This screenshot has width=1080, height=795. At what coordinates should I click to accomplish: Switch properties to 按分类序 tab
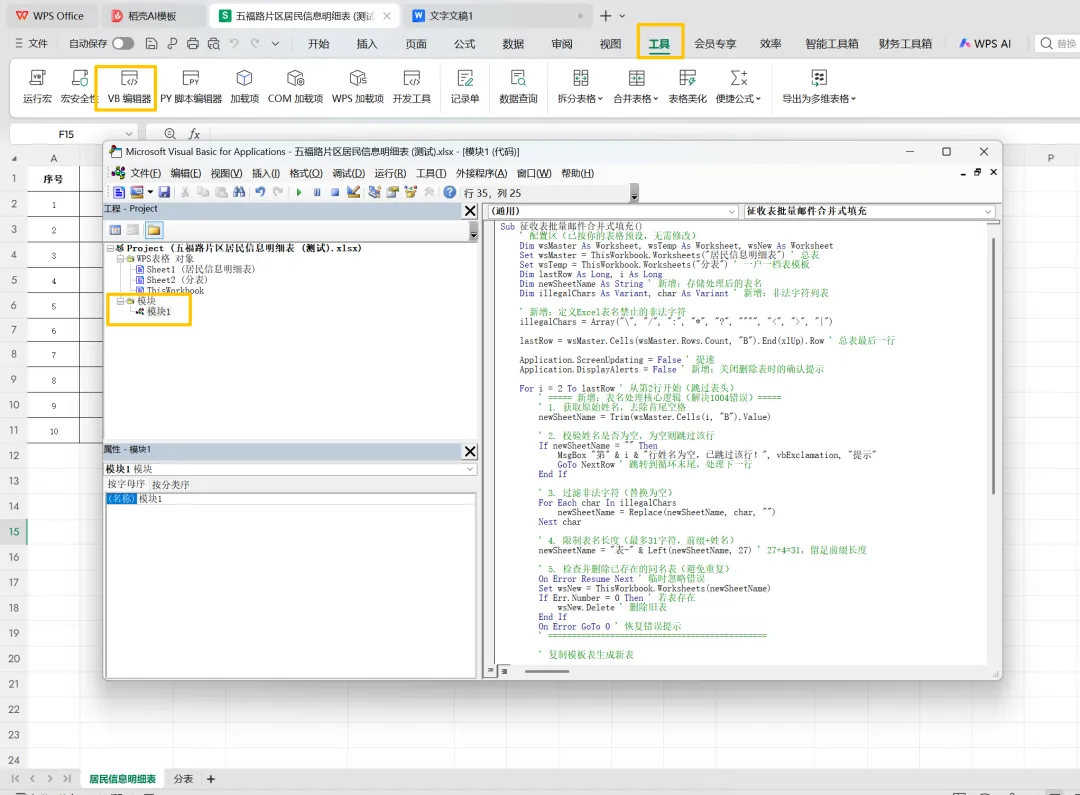[x=170, y=484]
